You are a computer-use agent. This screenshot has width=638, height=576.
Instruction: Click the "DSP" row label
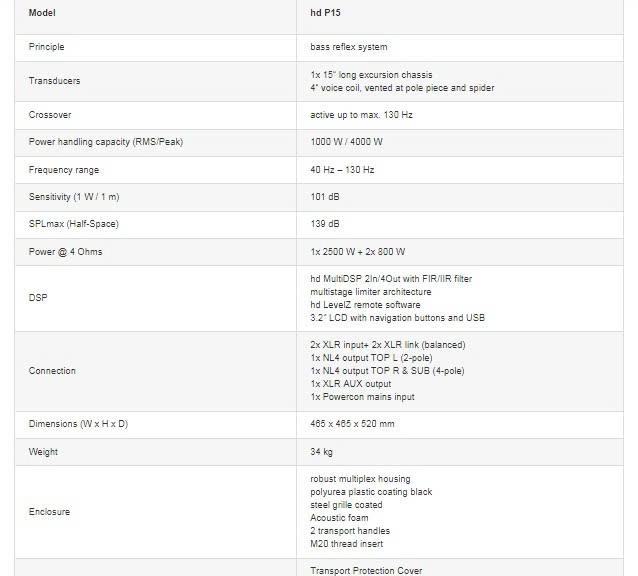(37, 298)
